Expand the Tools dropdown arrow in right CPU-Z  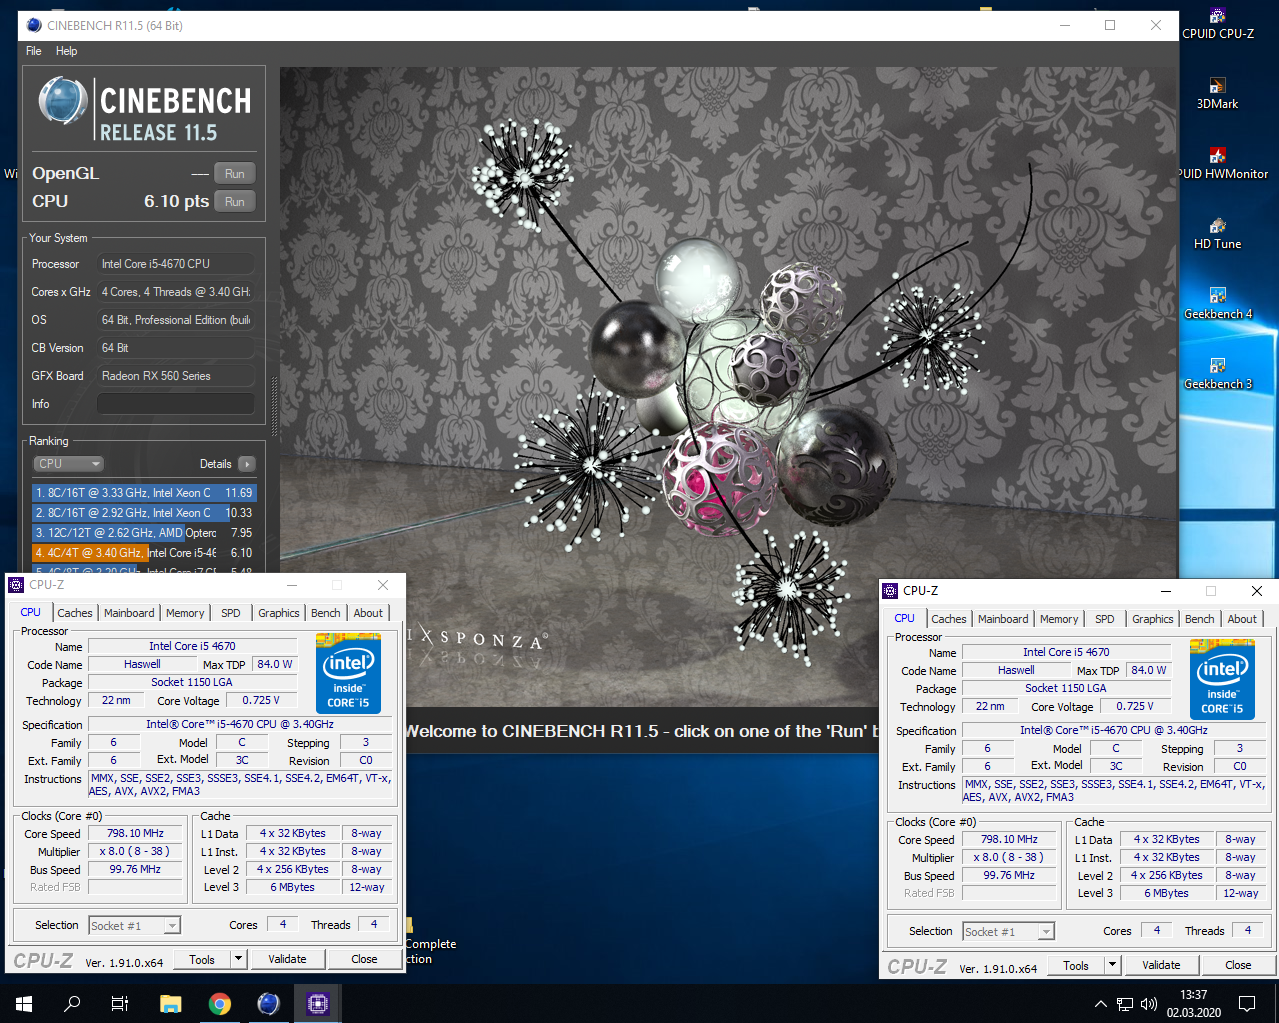[1112, 965]
